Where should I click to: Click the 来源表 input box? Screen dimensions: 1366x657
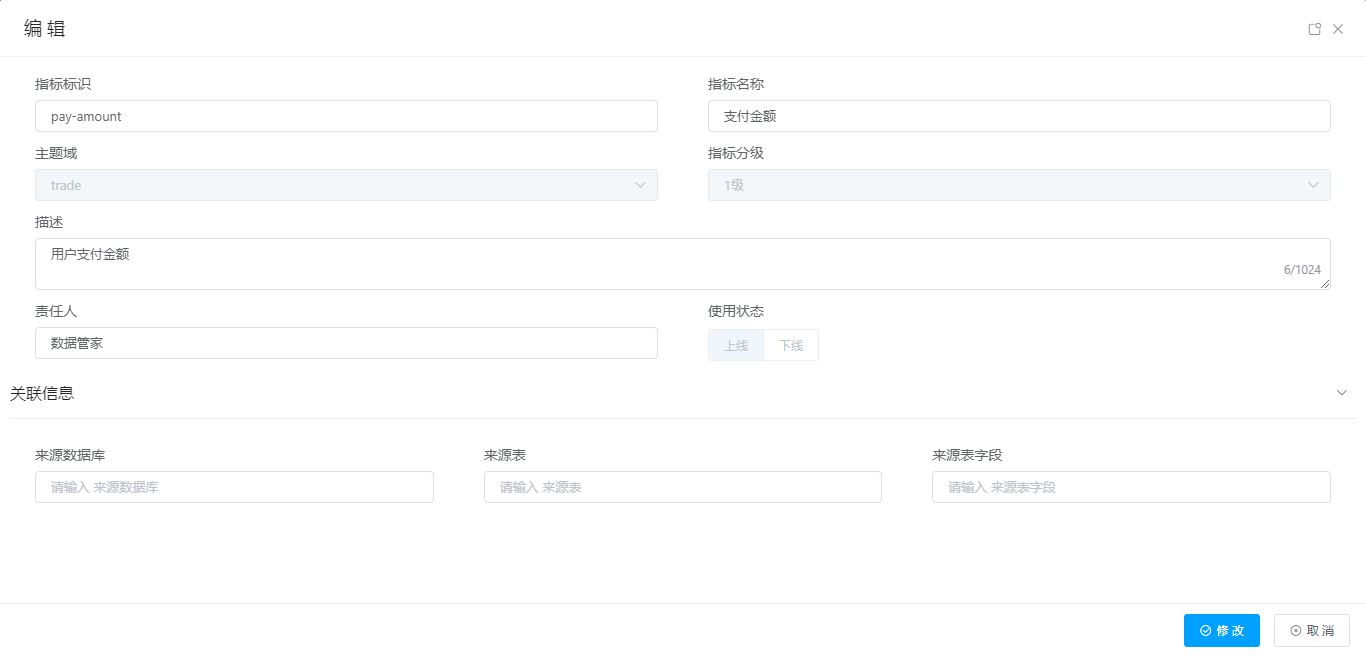point(682,487)
